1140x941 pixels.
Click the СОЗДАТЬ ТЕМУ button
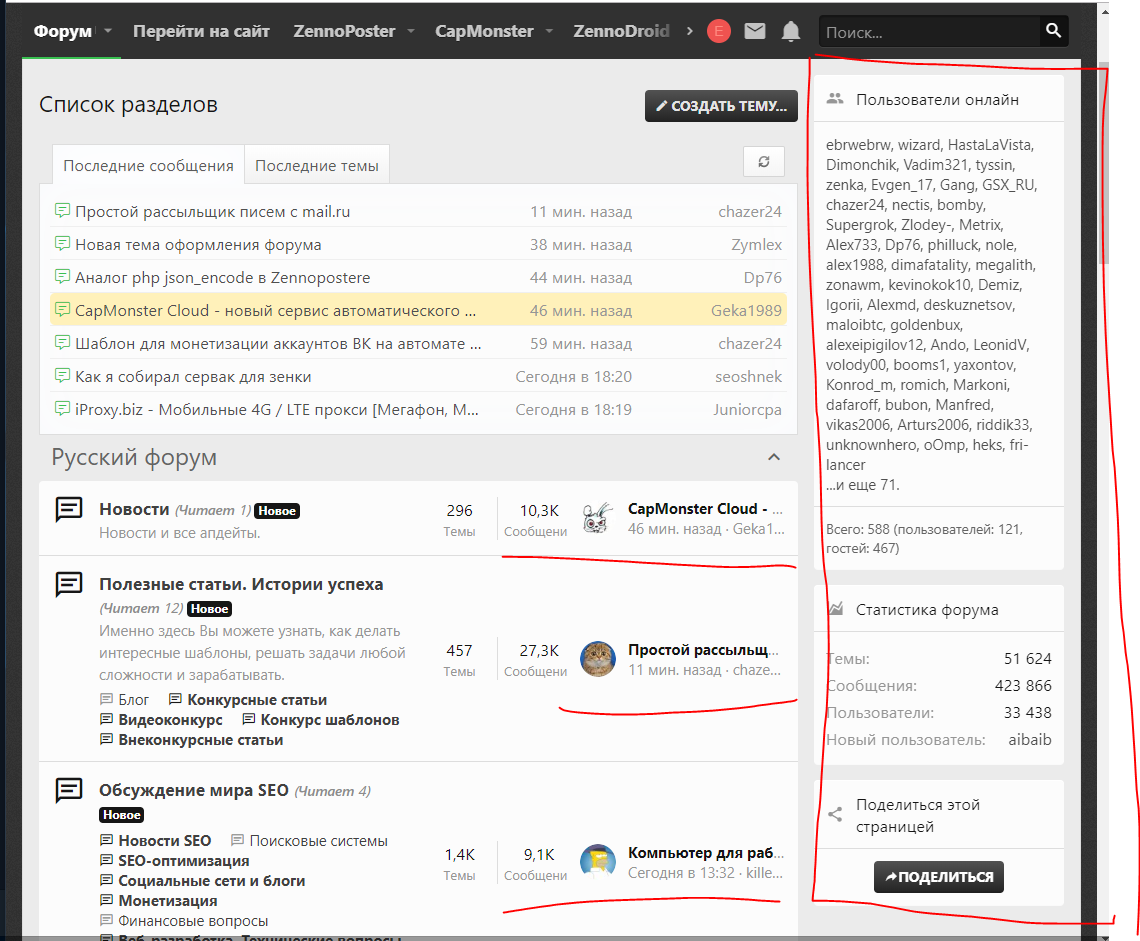pos(721,105)
